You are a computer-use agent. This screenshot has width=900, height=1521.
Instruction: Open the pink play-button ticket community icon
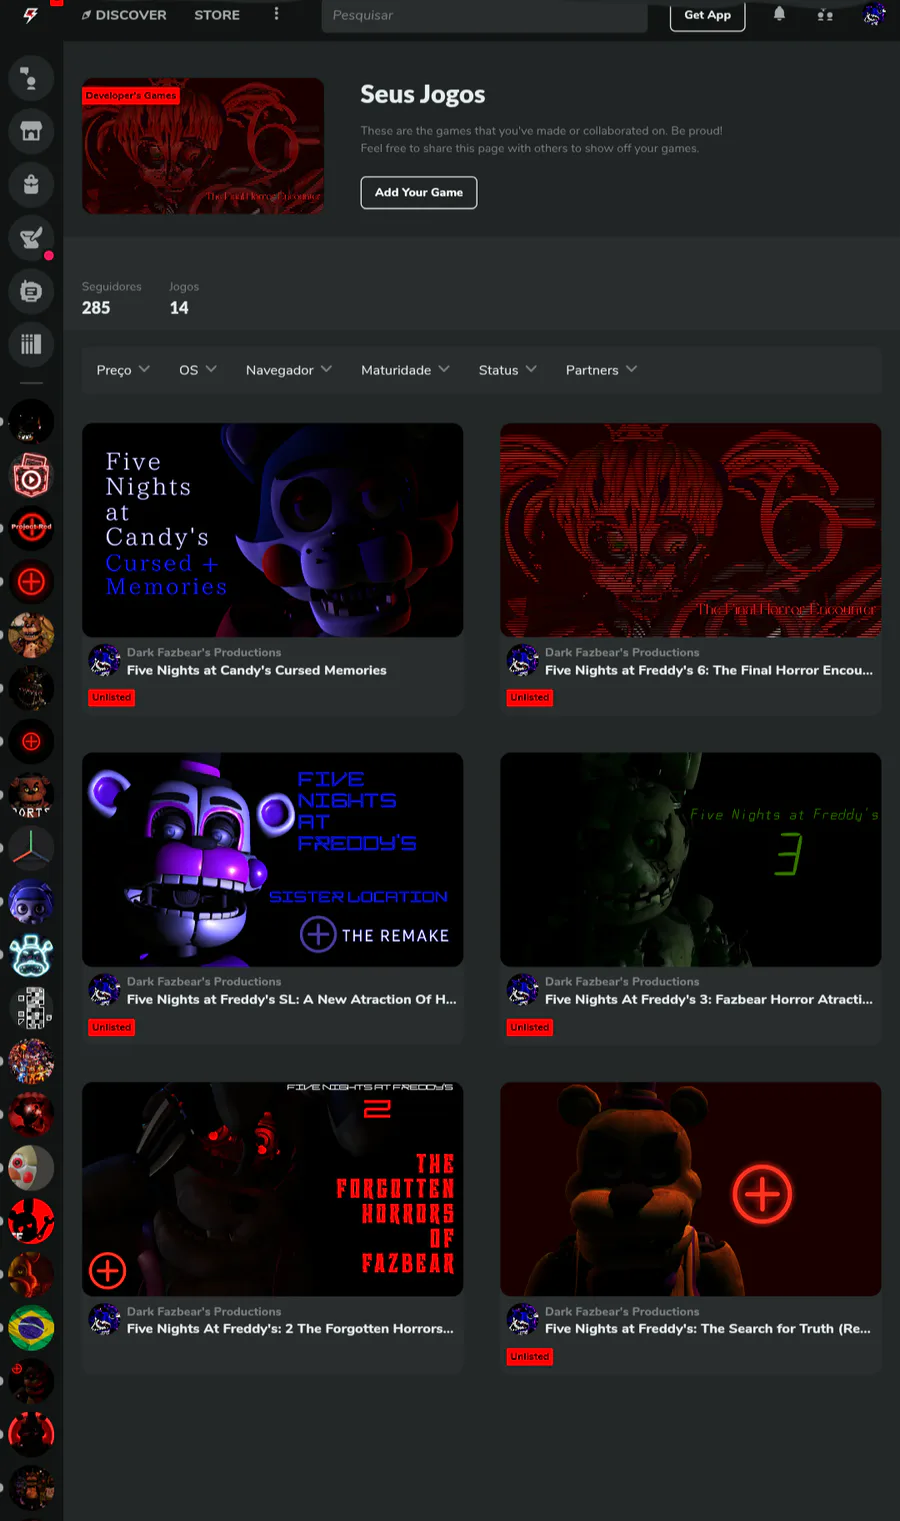click(31, 475)
